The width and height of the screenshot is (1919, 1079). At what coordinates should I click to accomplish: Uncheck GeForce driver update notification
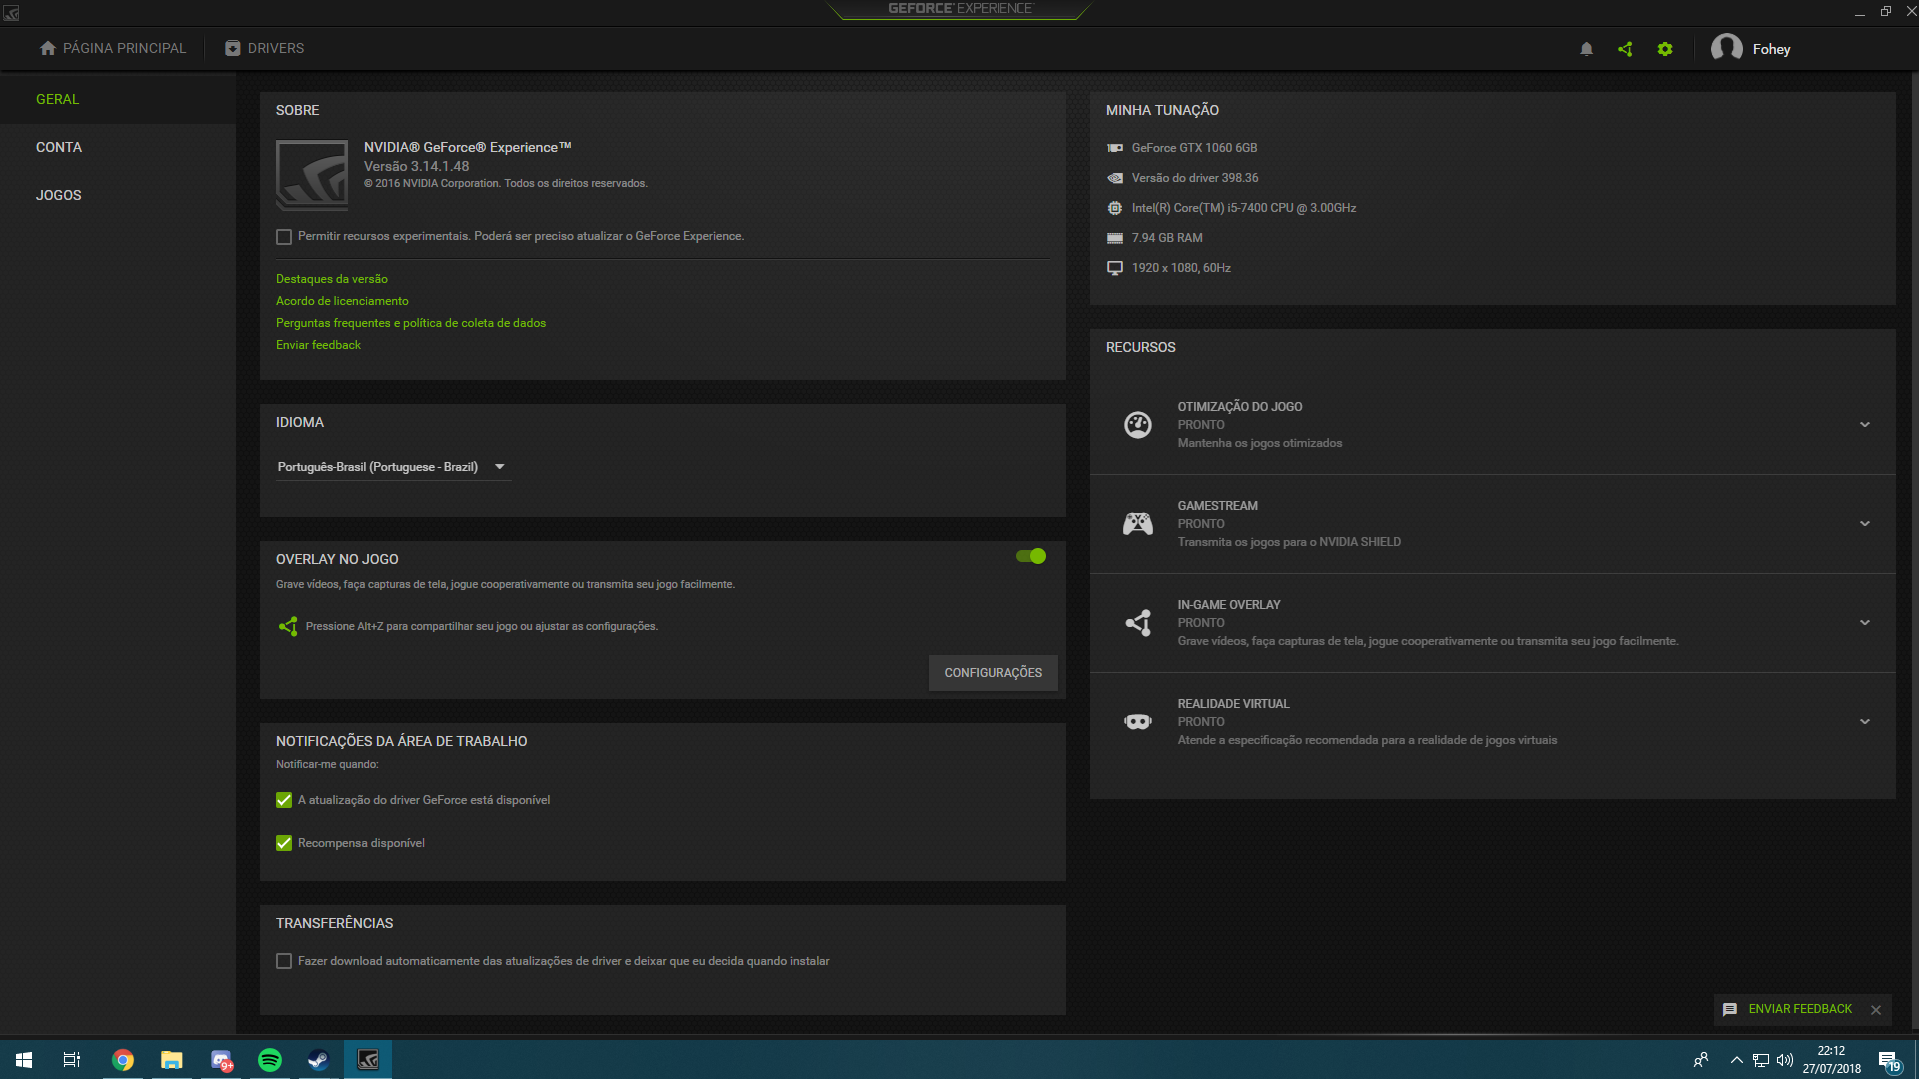pos(284,800)
